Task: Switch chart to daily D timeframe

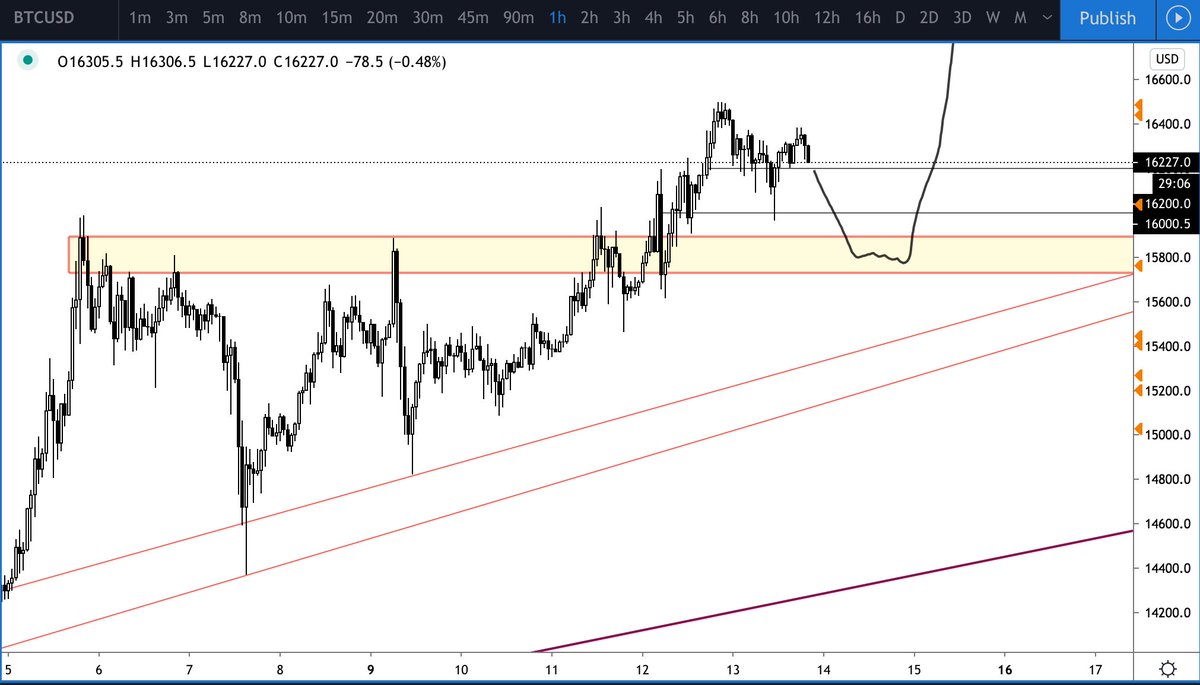Action: point(901,18)
